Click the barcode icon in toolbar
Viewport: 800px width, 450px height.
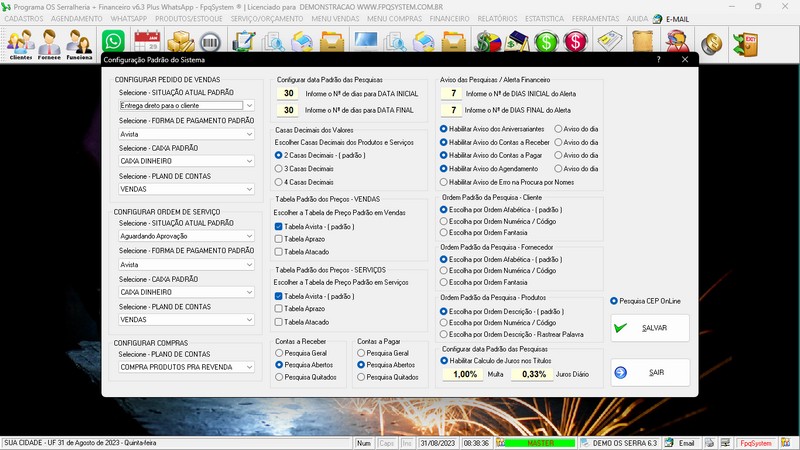click(x=210, y=43)
